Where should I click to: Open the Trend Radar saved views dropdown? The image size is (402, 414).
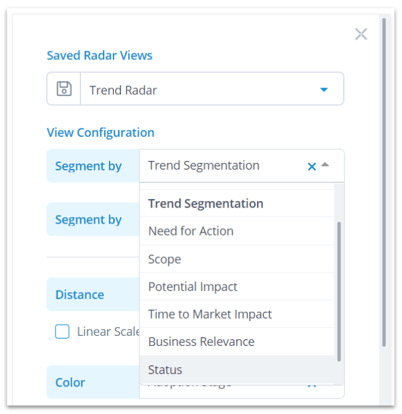(324, 89)
